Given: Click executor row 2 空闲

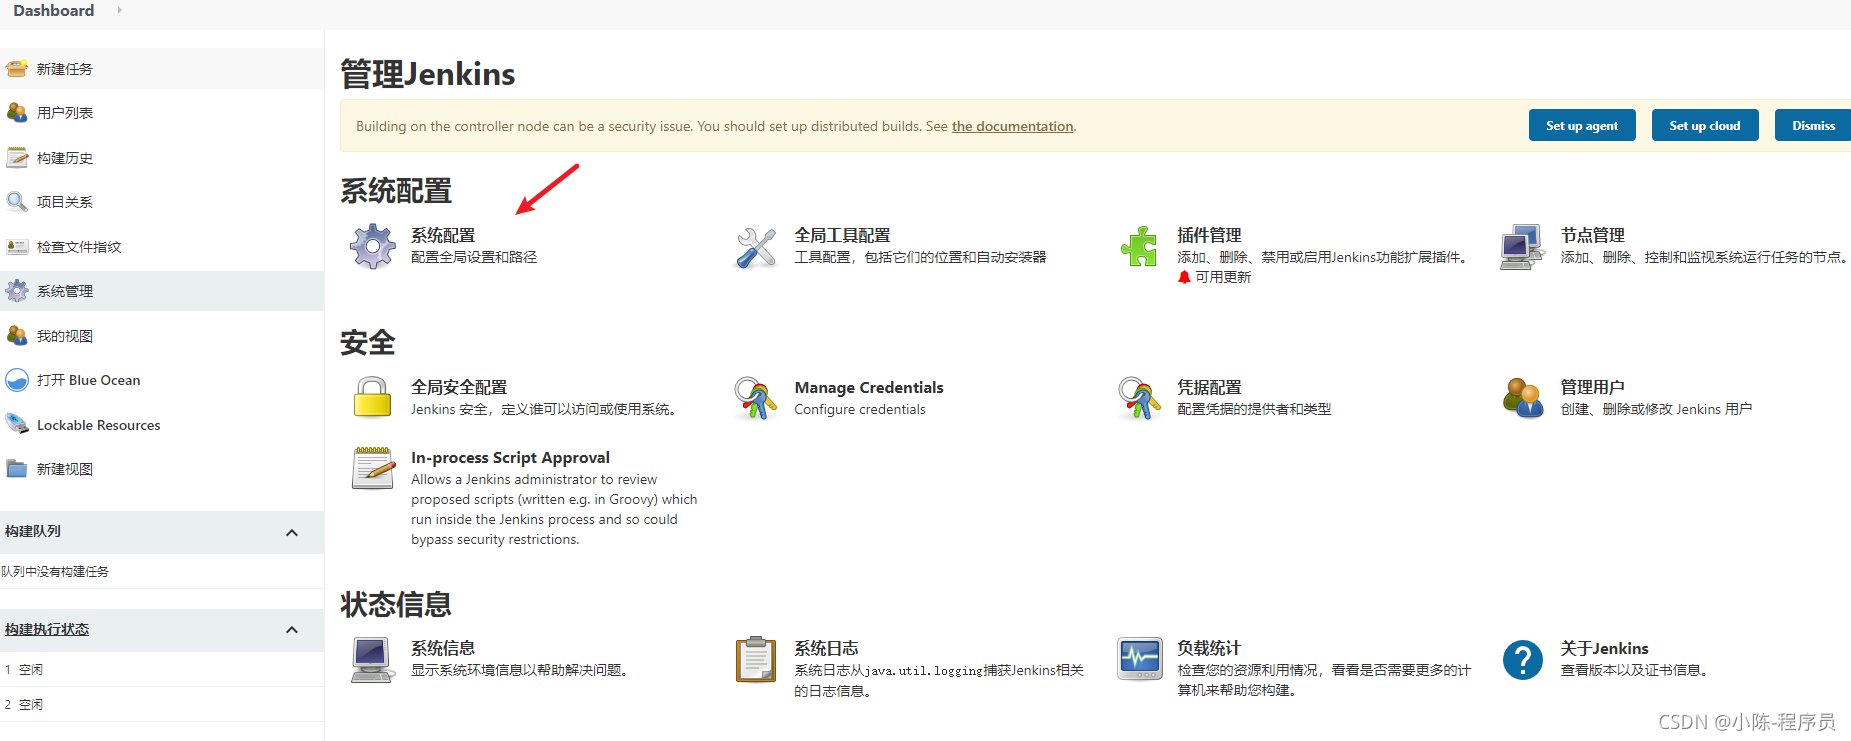Looking at the screenshot, I should click(162, 705).
